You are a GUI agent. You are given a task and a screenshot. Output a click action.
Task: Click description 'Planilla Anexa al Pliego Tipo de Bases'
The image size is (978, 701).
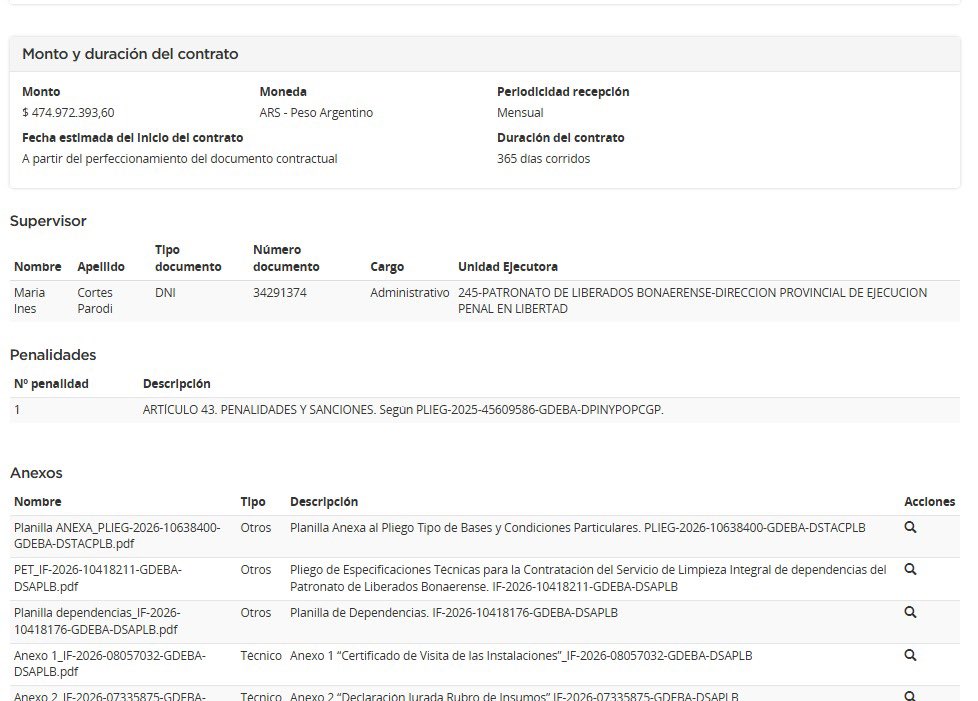pyautogui.click(x=578, y=528)
